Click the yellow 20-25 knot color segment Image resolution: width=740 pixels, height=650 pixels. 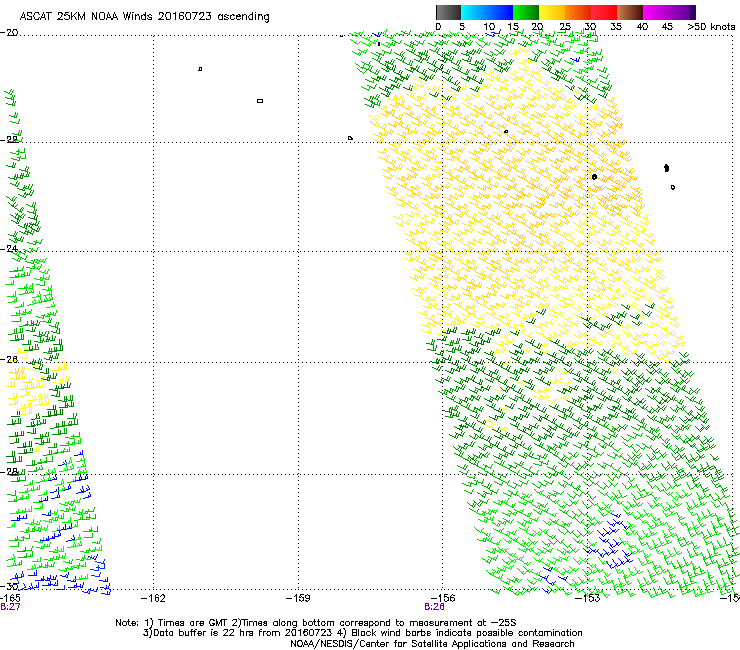pyautogui.click(x=552, y=12)
